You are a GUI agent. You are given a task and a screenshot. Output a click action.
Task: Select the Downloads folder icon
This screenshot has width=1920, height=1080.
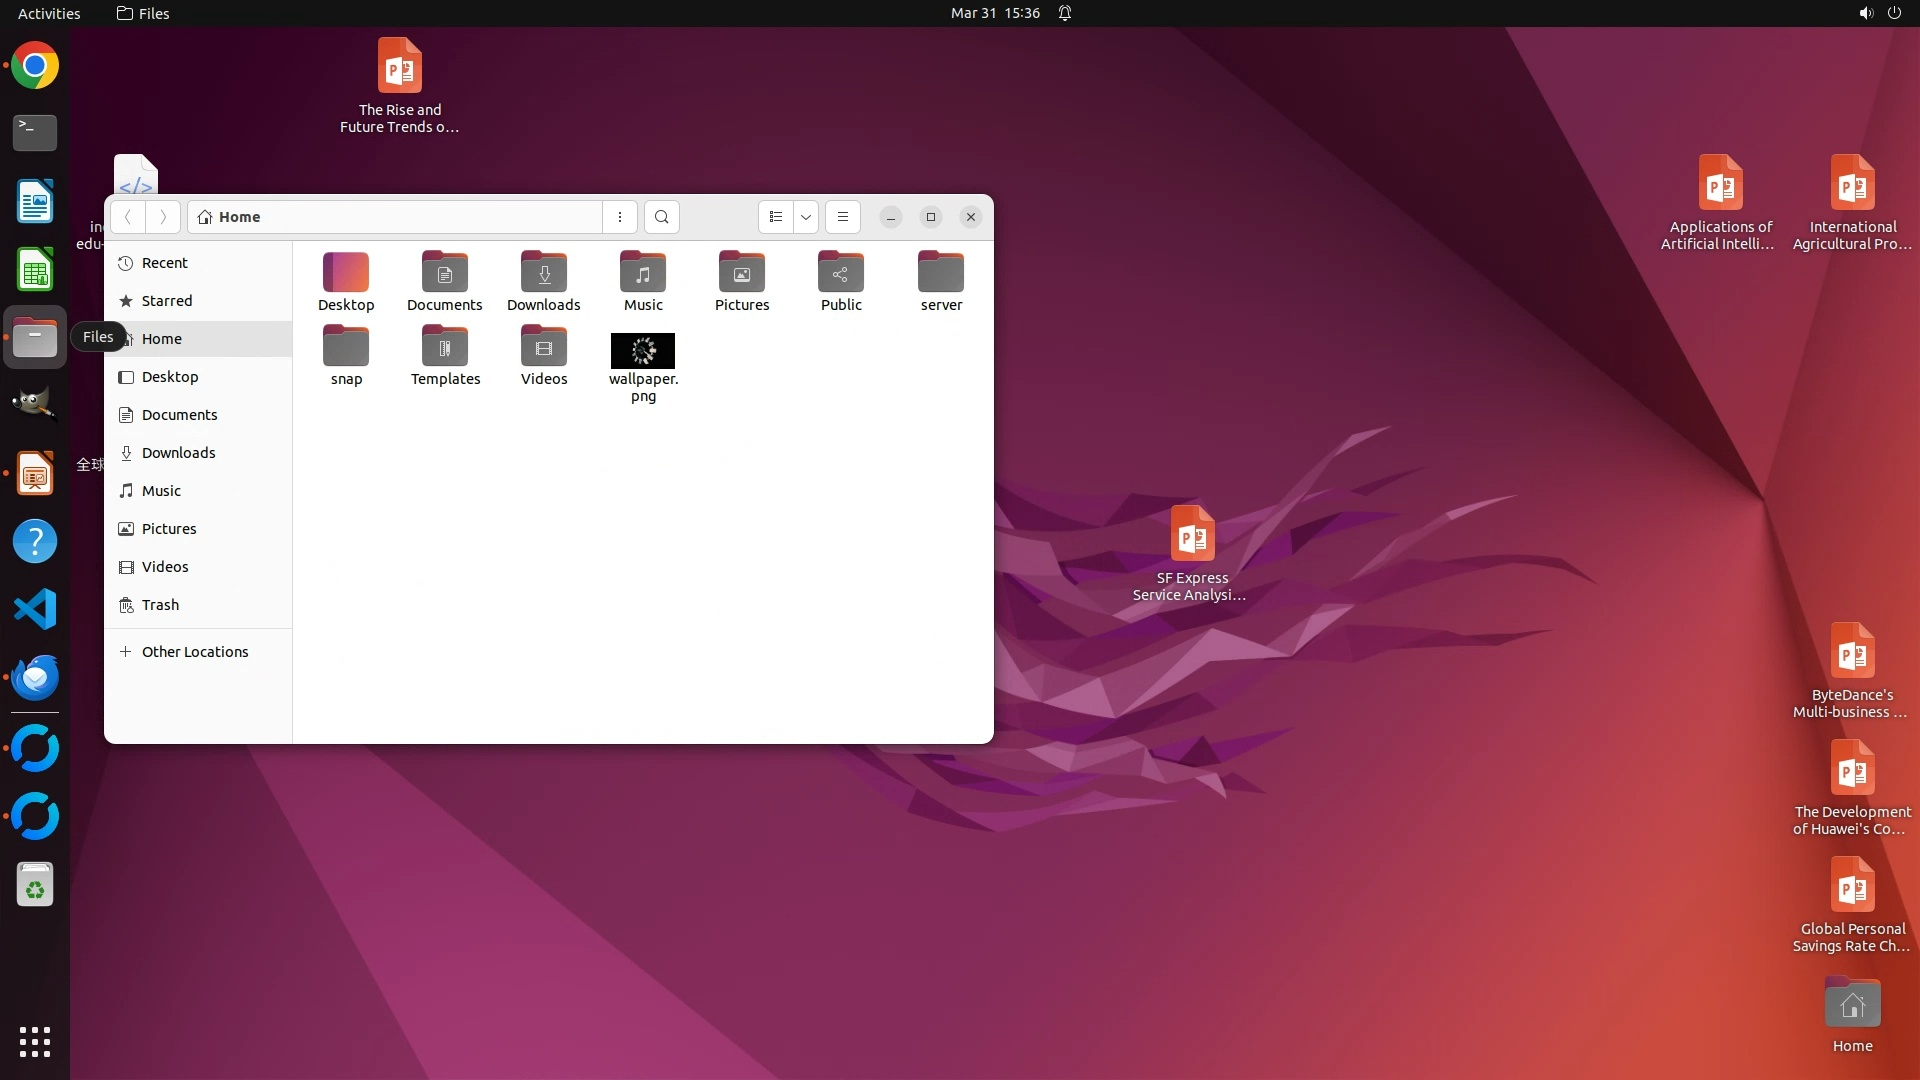[x=543, y=272]
